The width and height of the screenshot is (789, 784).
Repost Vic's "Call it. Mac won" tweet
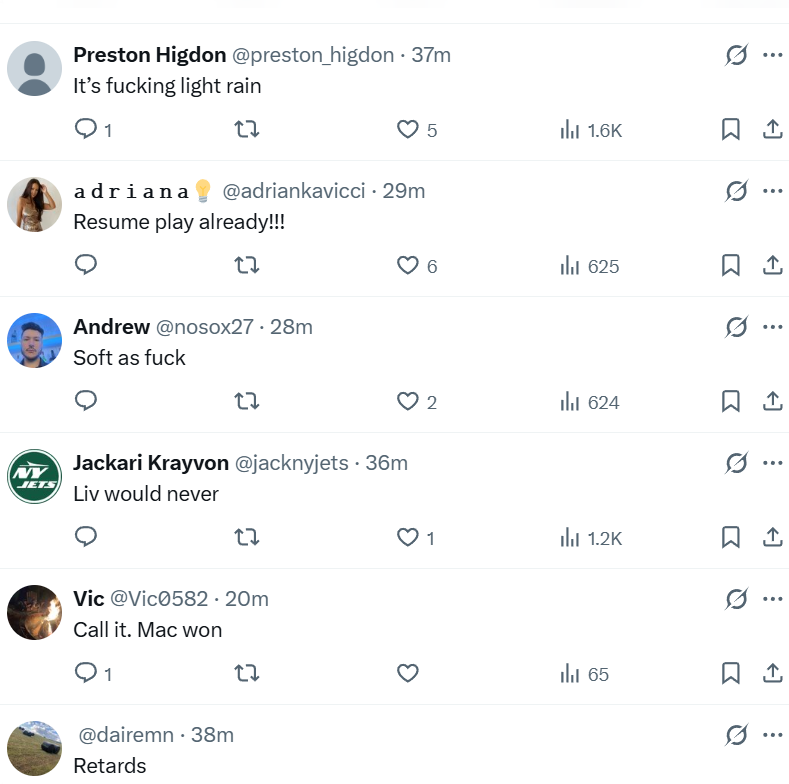246,673
